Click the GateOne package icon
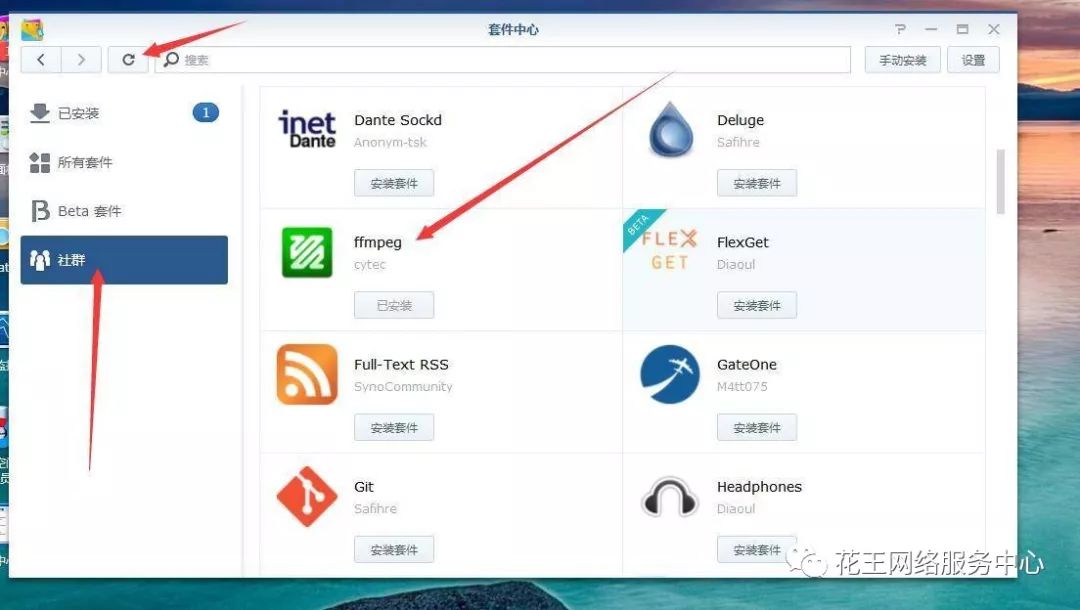This screenshot has height=610, width=1080. [x=669, y=375]
